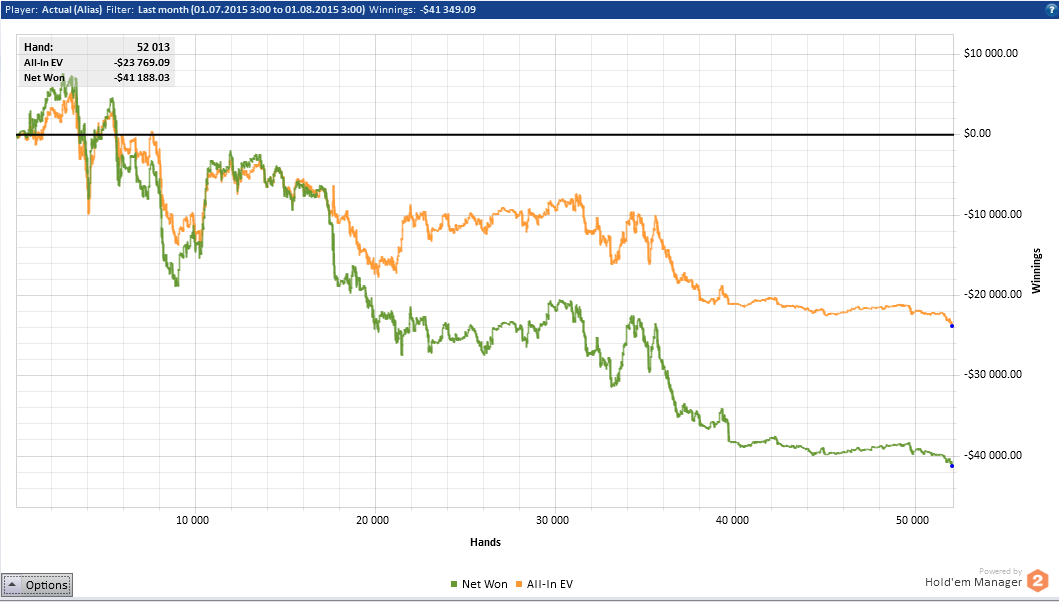Select the blue endpoint on Net Won line
The height and width of the screenshot is (602, 1059).
(952, 466)
